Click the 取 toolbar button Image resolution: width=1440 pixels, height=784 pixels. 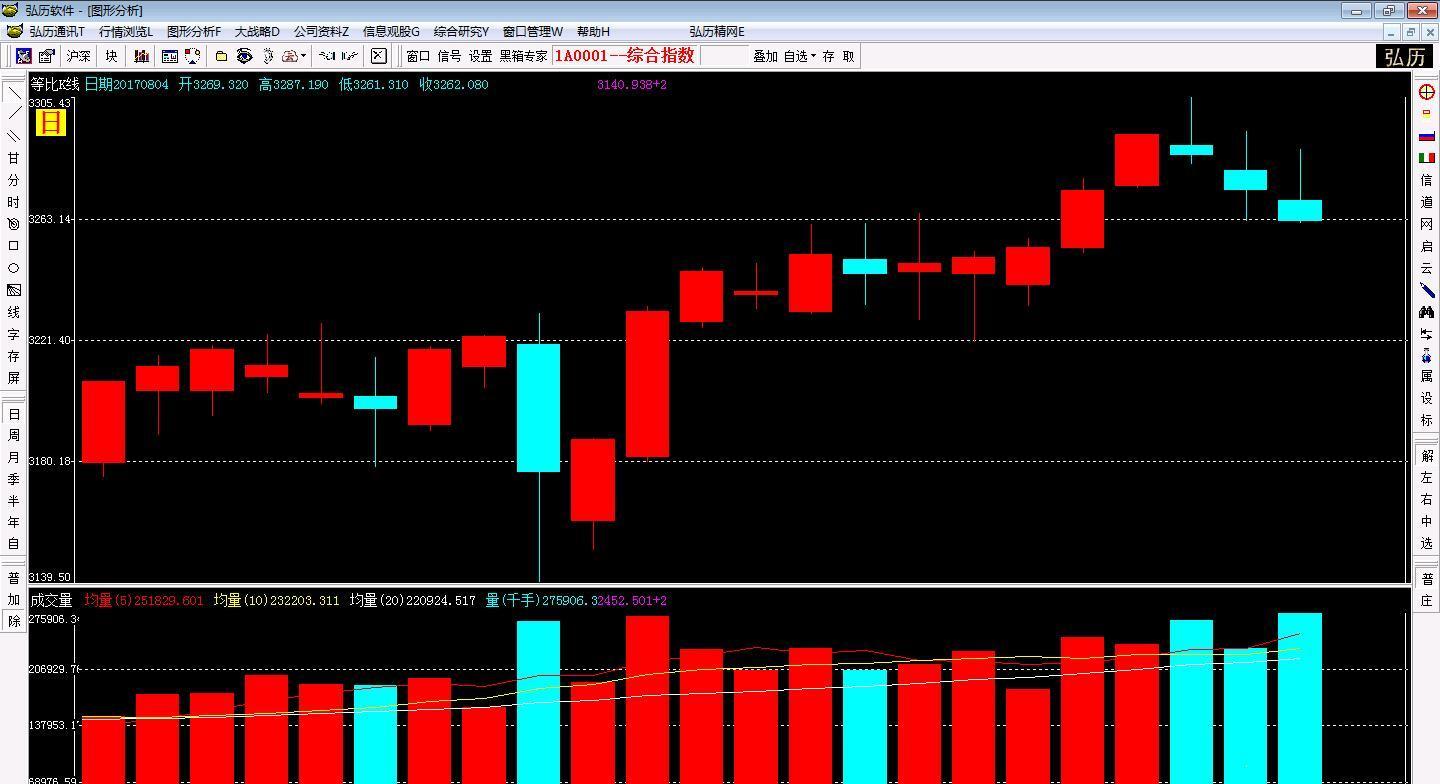848,56
